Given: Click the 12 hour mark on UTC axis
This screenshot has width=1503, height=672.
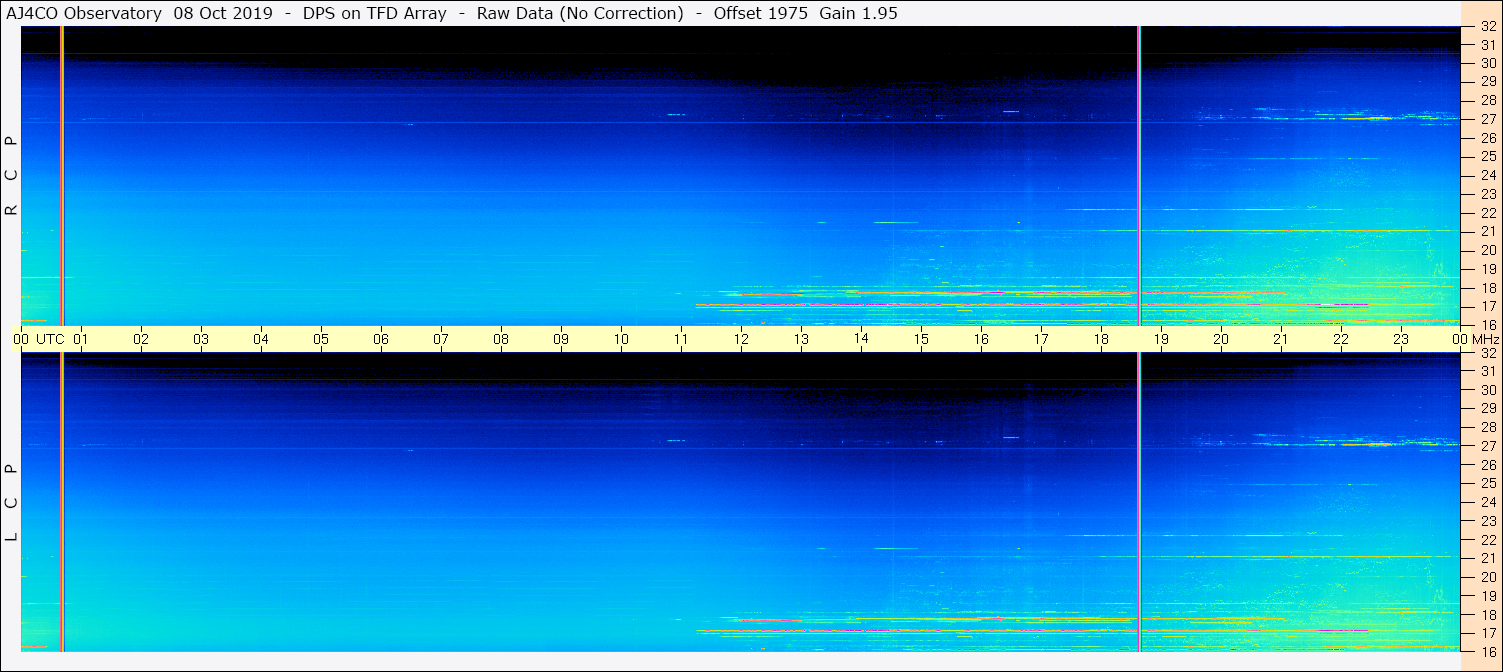Looking at the screenshot, I should 741,339.
